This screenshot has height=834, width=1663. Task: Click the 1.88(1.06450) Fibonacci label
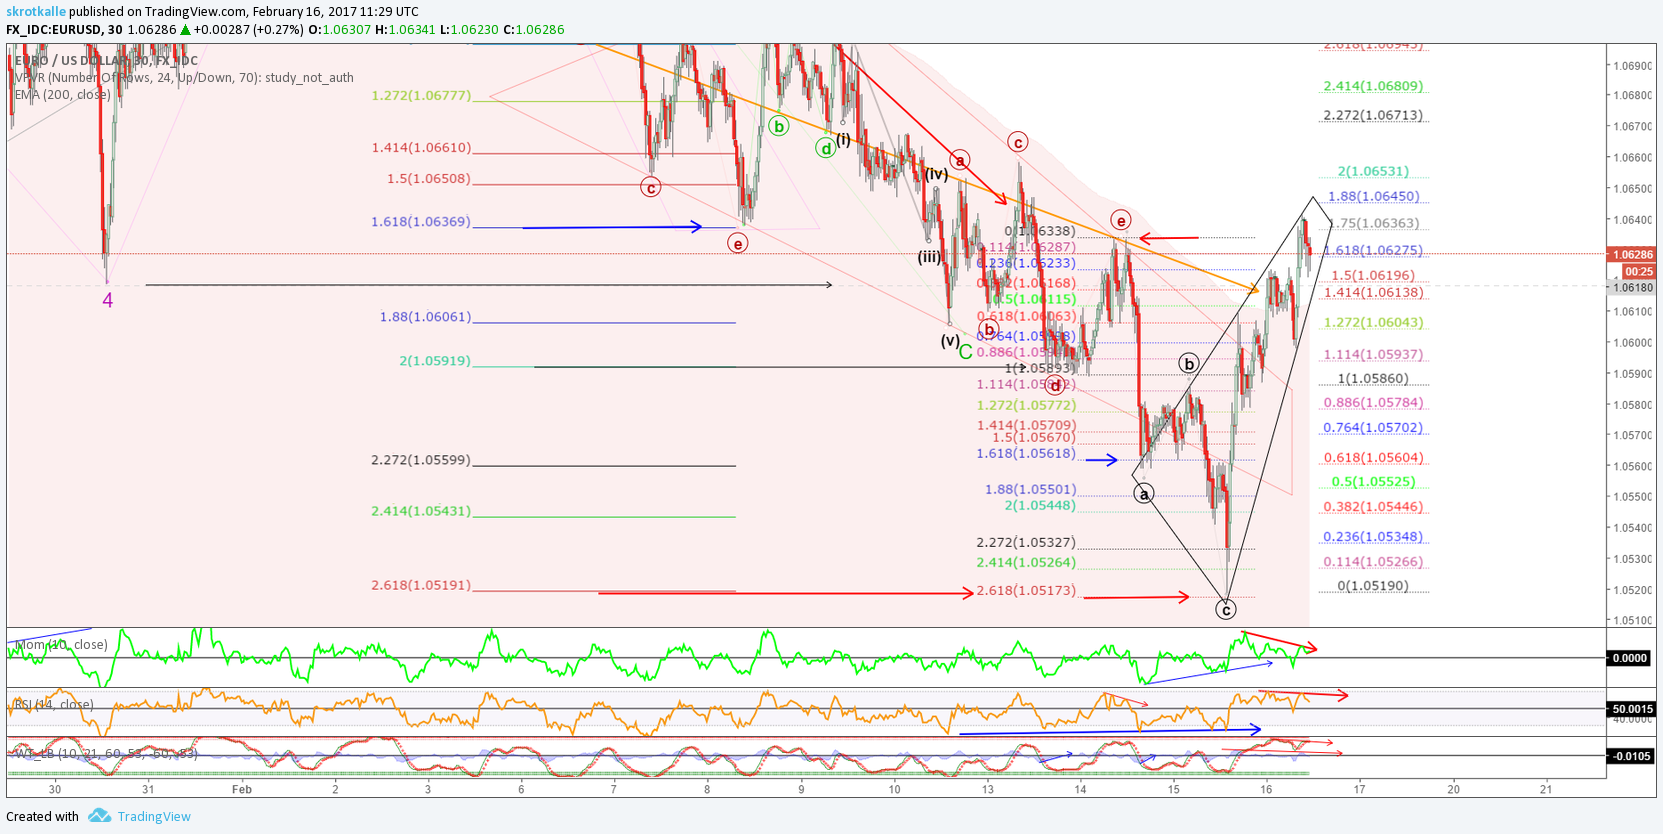(x=1373, y=197)
